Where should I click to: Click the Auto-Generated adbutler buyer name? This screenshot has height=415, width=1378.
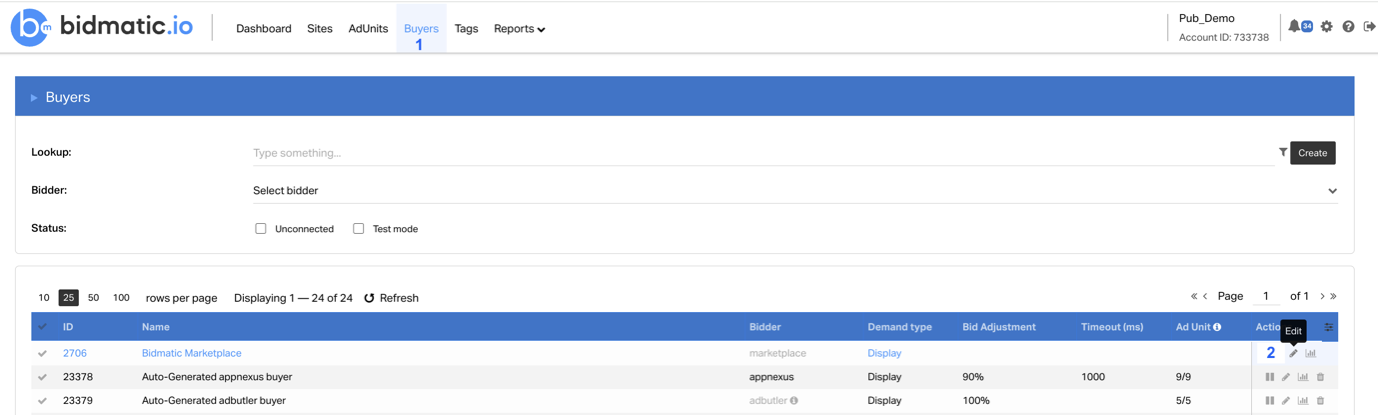coord(214,400)
